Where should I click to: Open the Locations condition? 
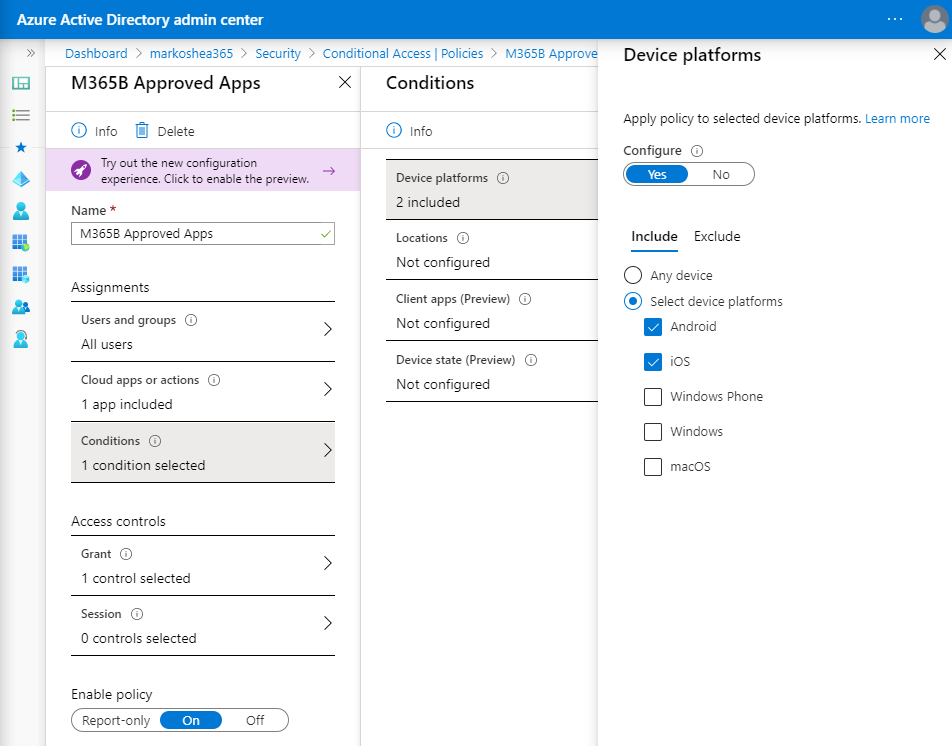492,250
